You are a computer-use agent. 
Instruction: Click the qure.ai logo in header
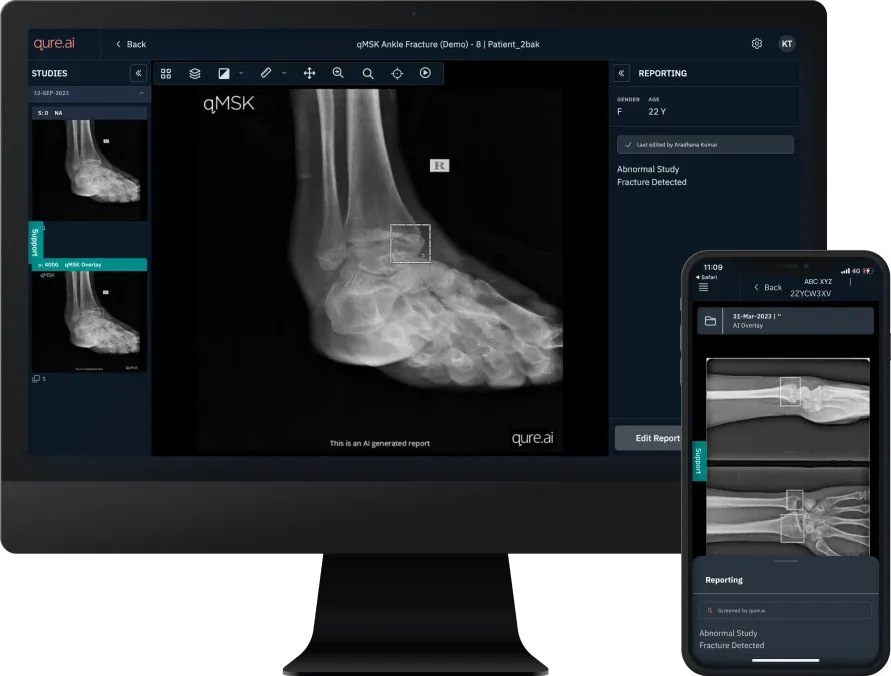click(54, 43)
